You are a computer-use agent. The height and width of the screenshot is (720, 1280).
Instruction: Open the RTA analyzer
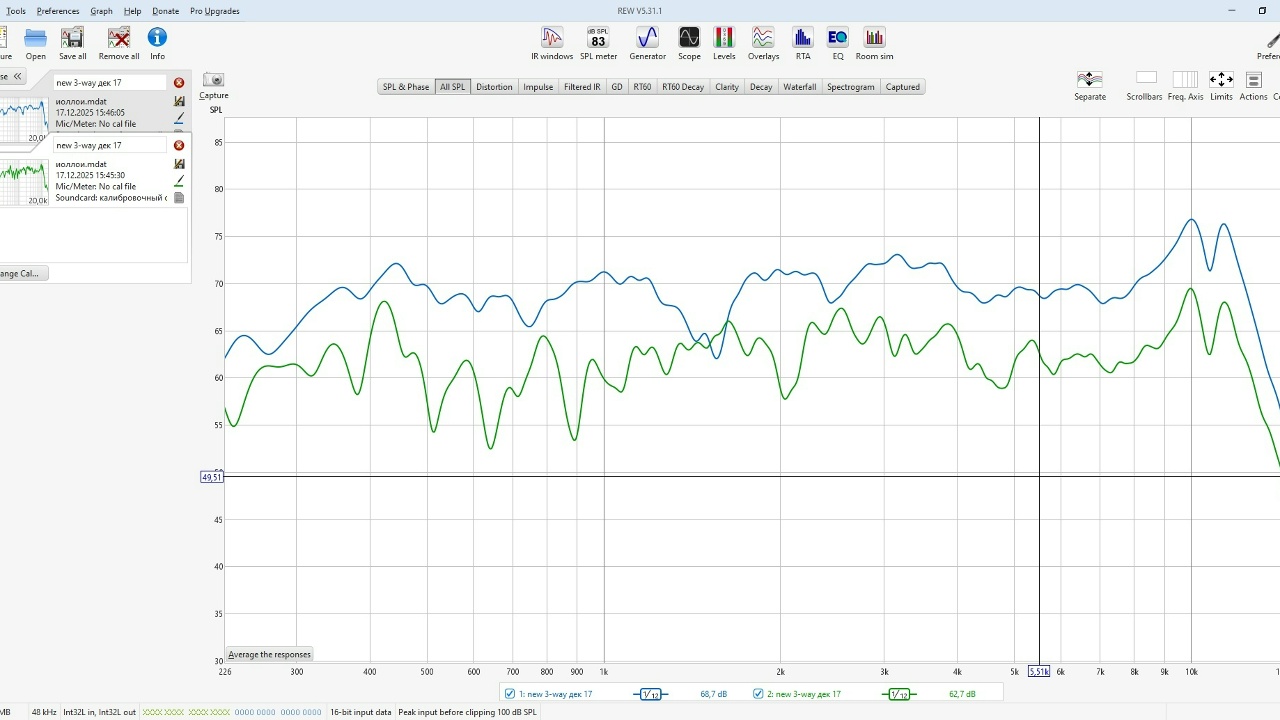(803, 43)
